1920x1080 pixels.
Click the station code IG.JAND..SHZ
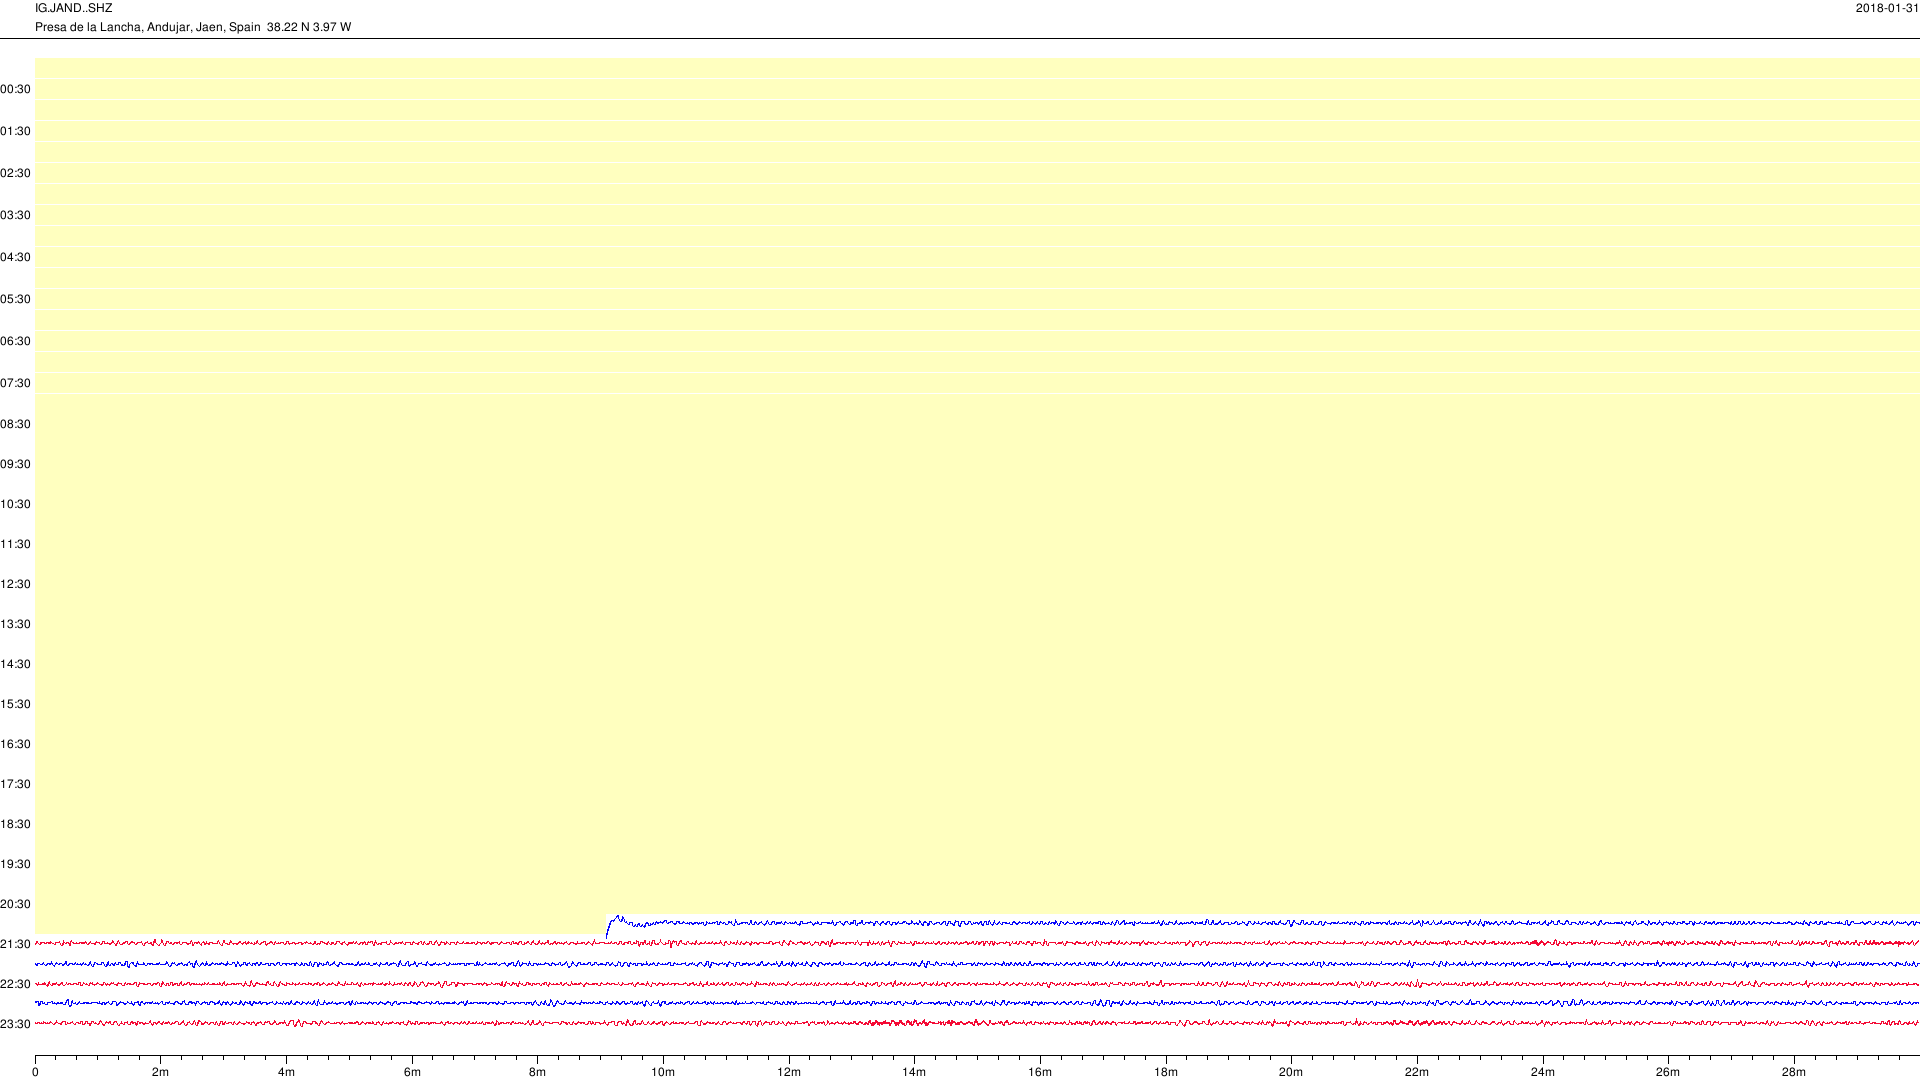[73, 8]
